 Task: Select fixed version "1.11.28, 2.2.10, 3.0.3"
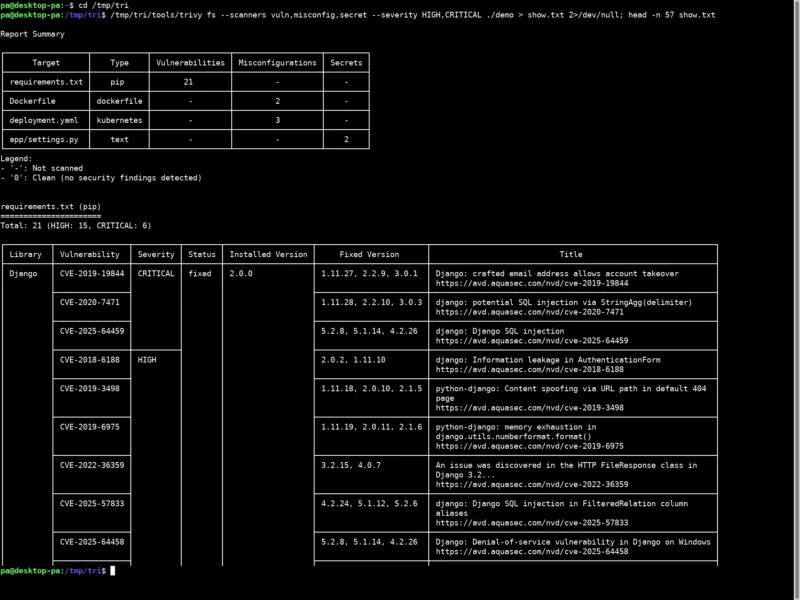tap(371, 302)
